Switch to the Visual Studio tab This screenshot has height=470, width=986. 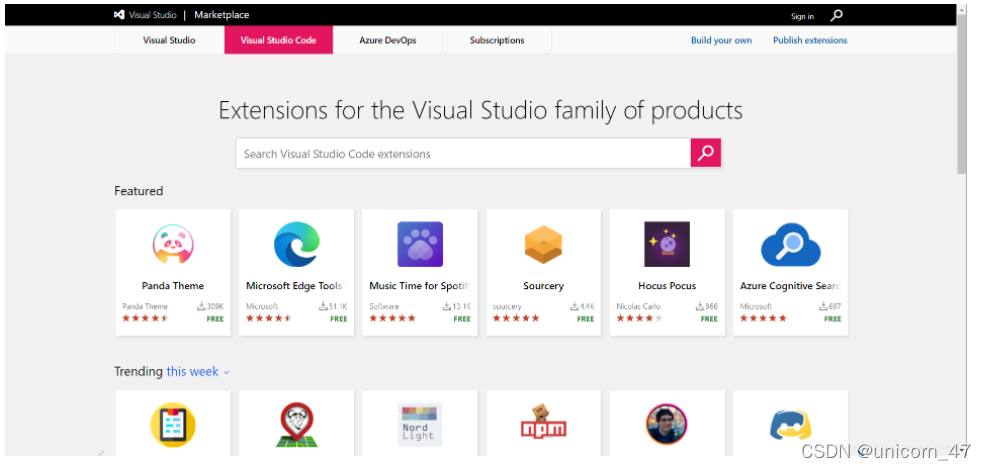tap(169, 40)
